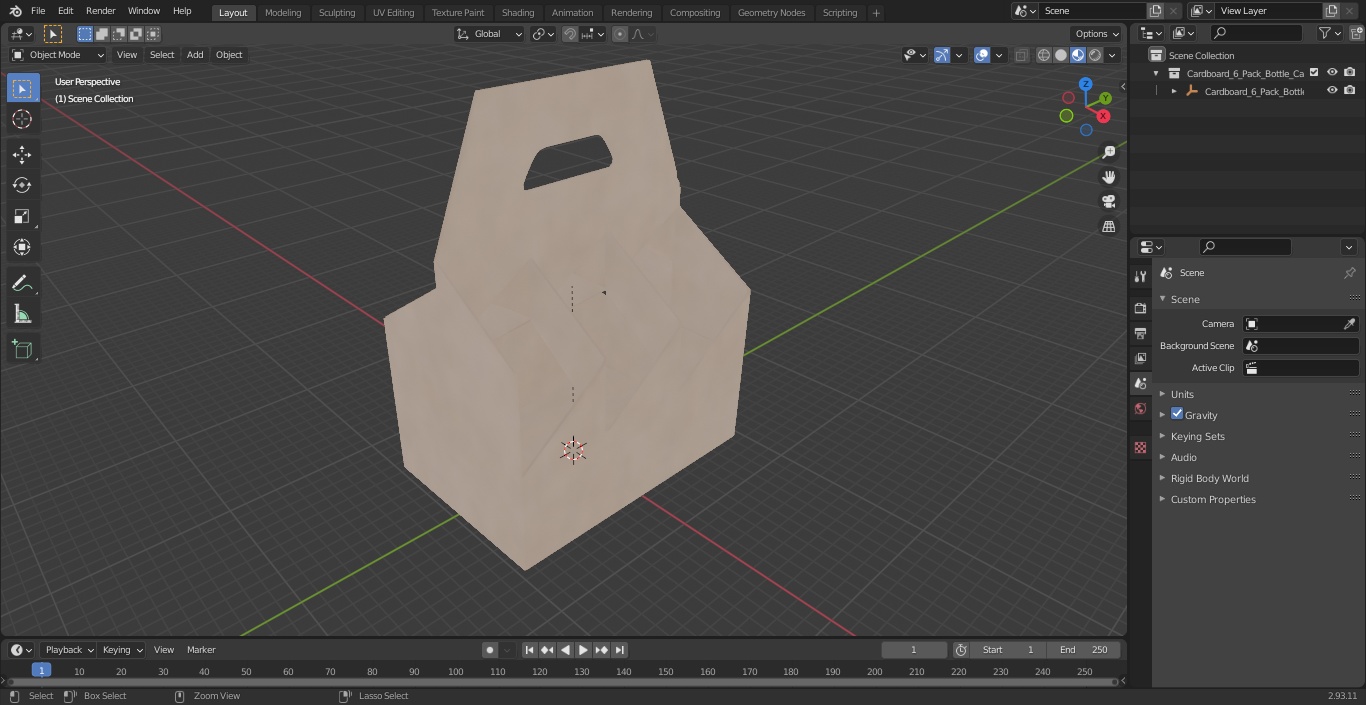The image size is (1366, 705).
Task: Choose the Move tool
Action: 22,154
